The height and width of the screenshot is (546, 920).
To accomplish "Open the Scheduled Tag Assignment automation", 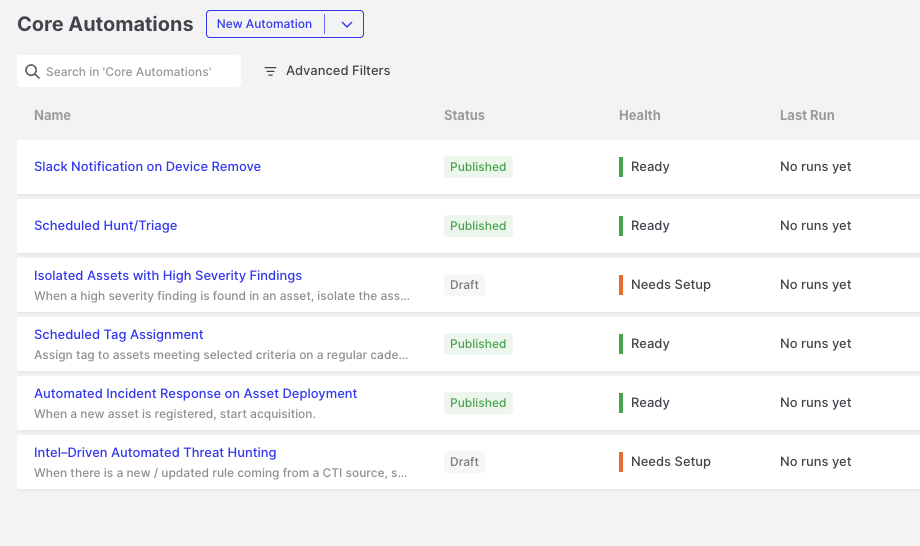I will [x=119, y=335].
